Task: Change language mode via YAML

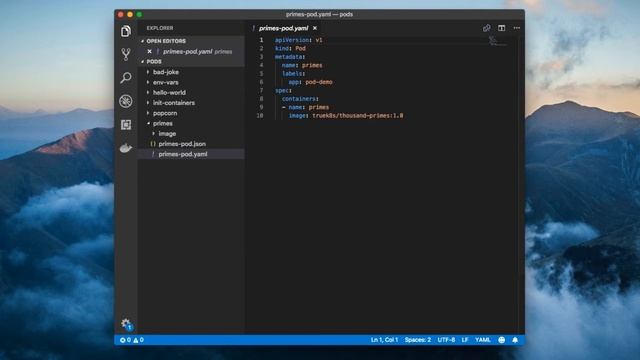Action: click(483, 340)
